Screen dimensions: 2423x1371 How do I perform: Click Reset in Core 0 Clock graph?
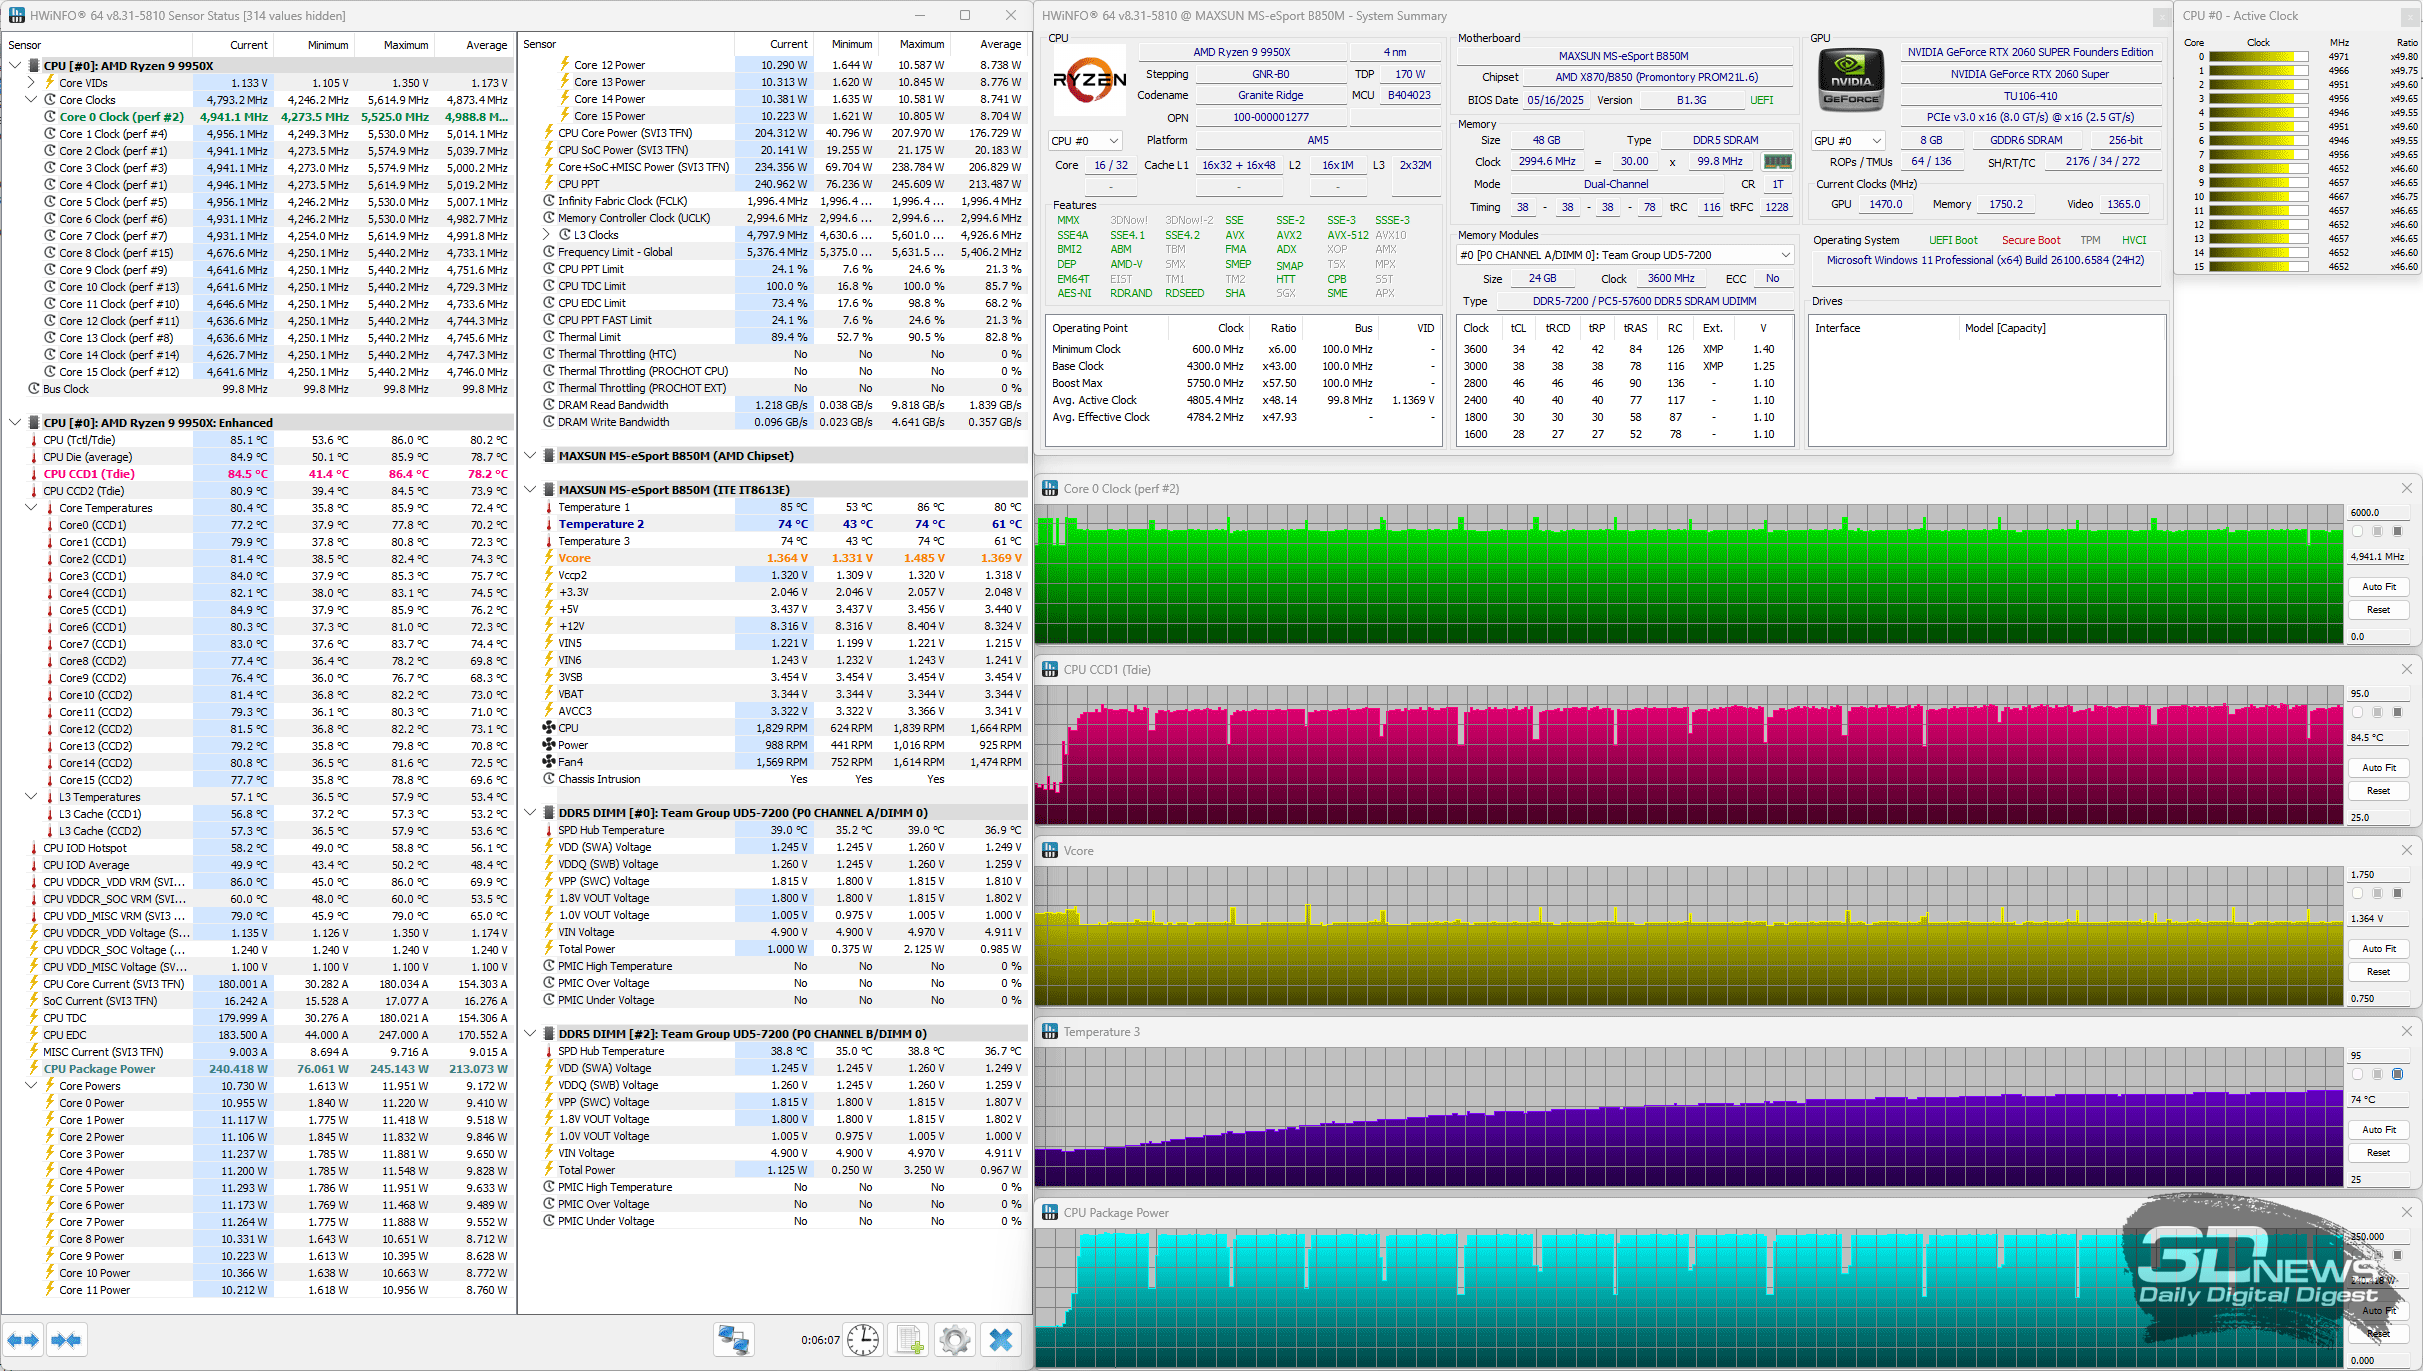pos(2378,610)
